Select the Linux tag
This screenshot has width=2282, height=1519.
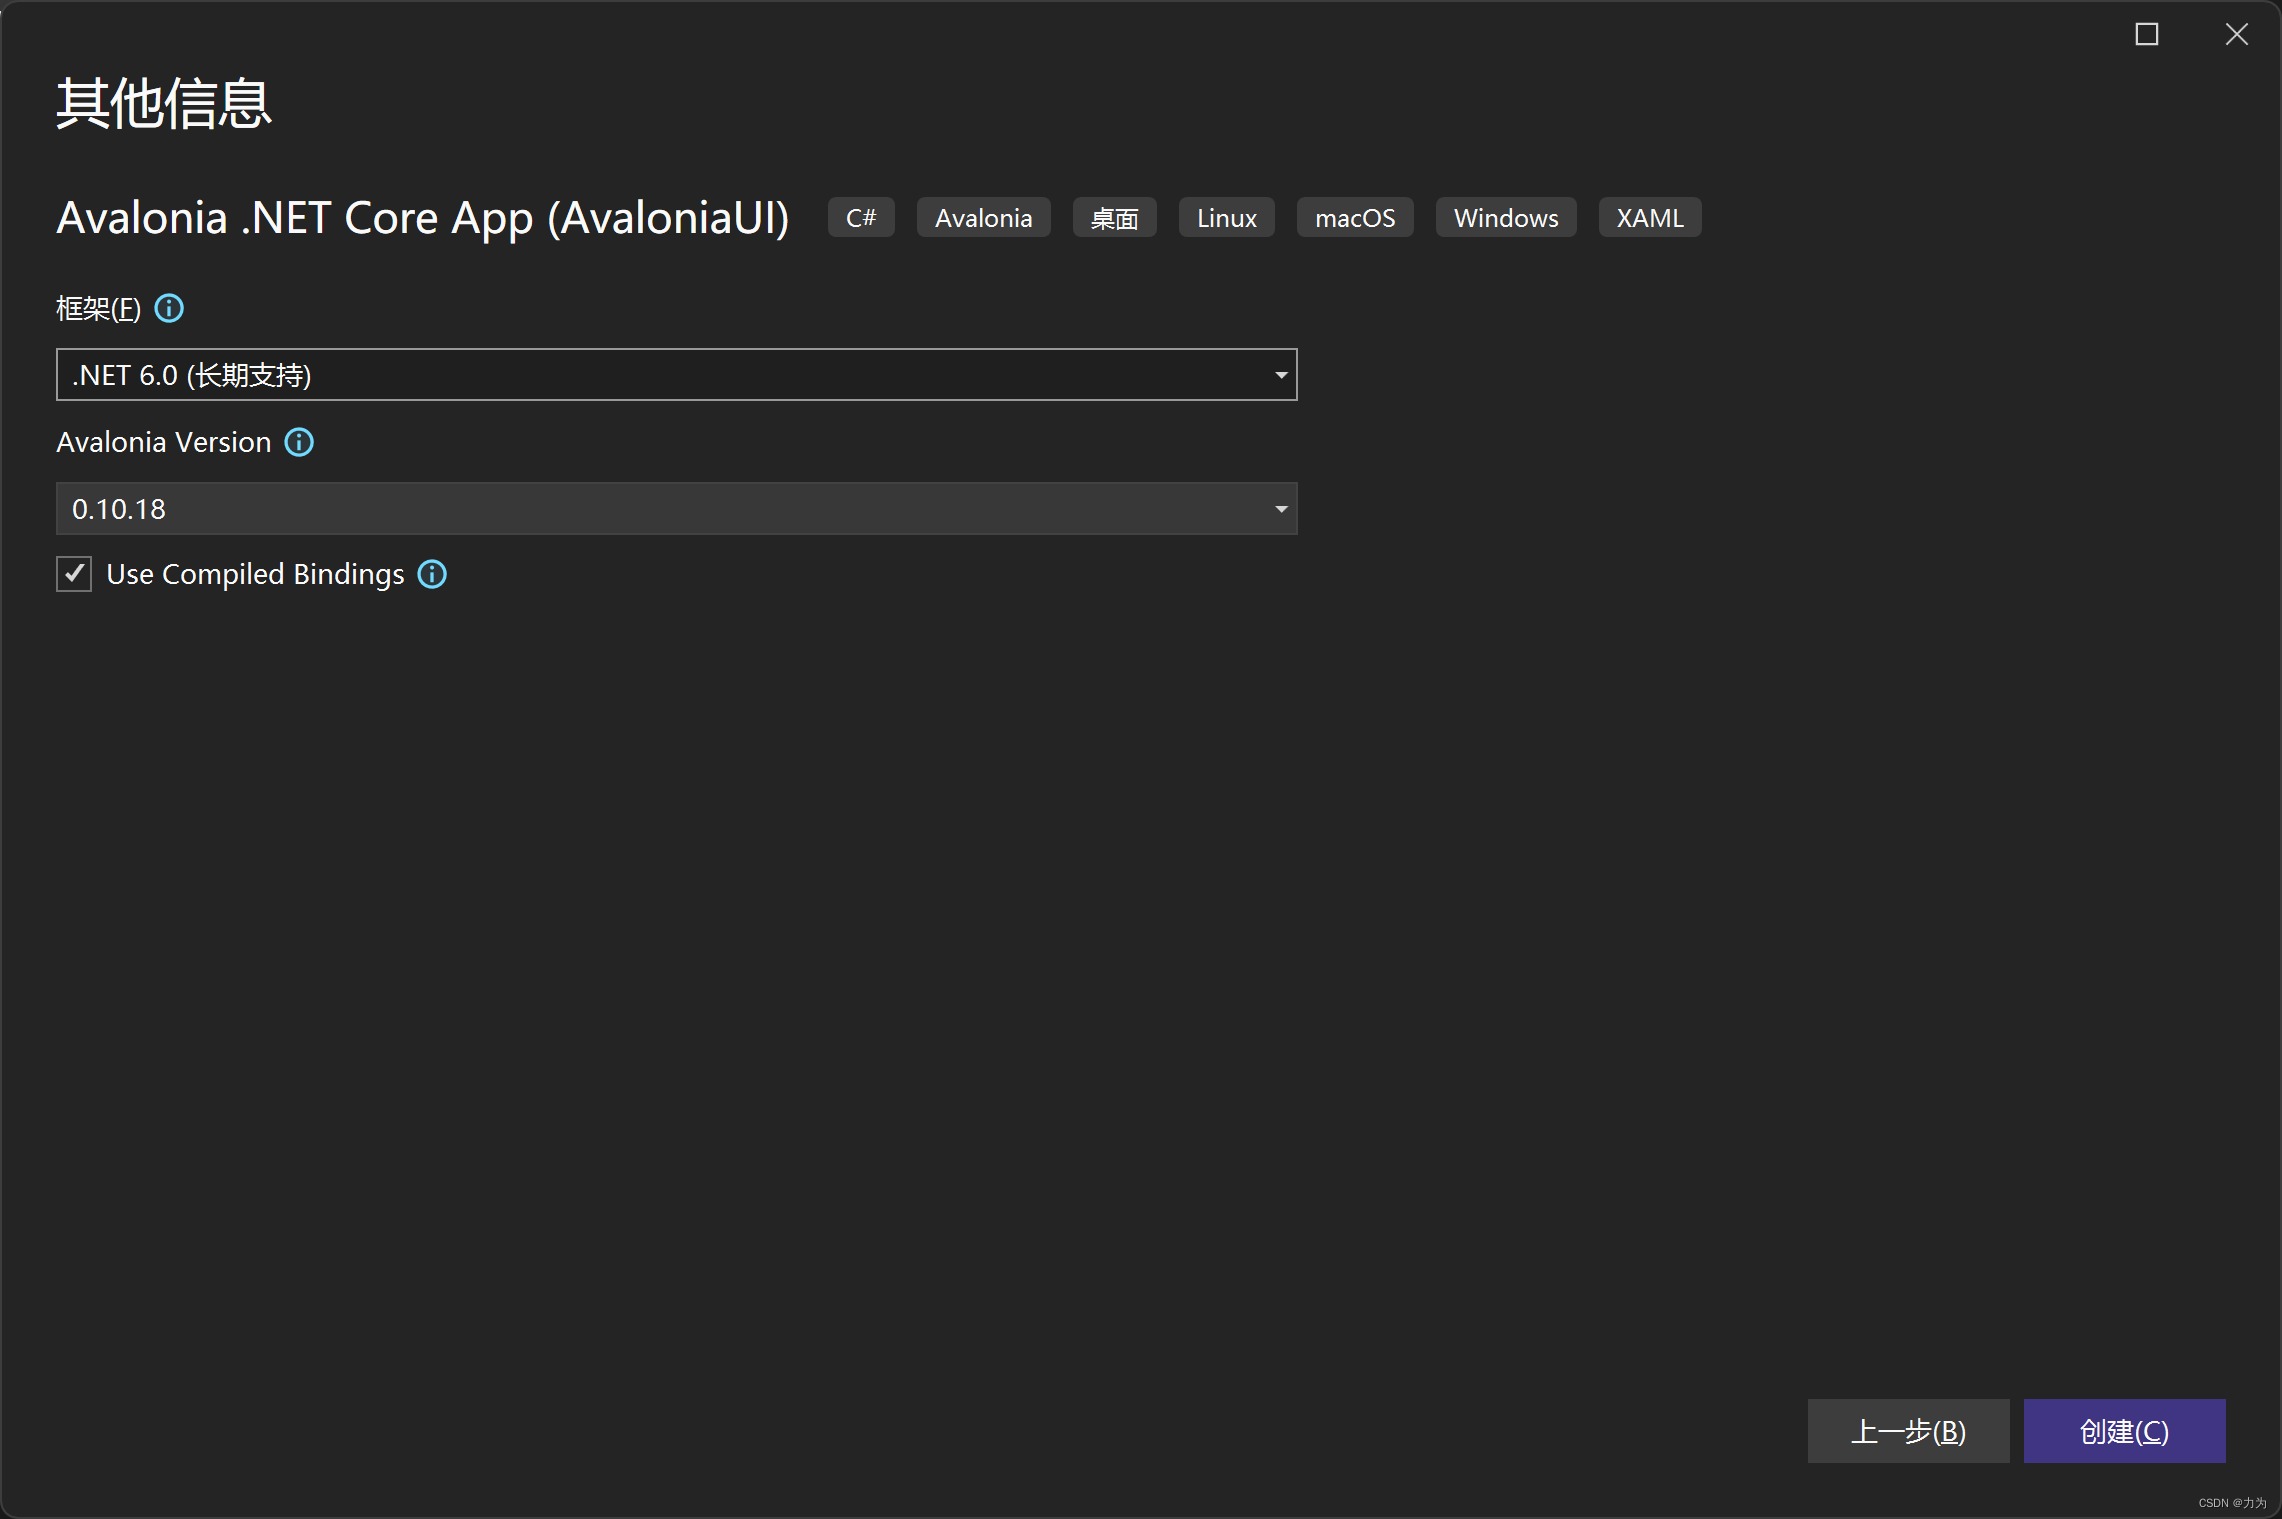[1226, 217]
